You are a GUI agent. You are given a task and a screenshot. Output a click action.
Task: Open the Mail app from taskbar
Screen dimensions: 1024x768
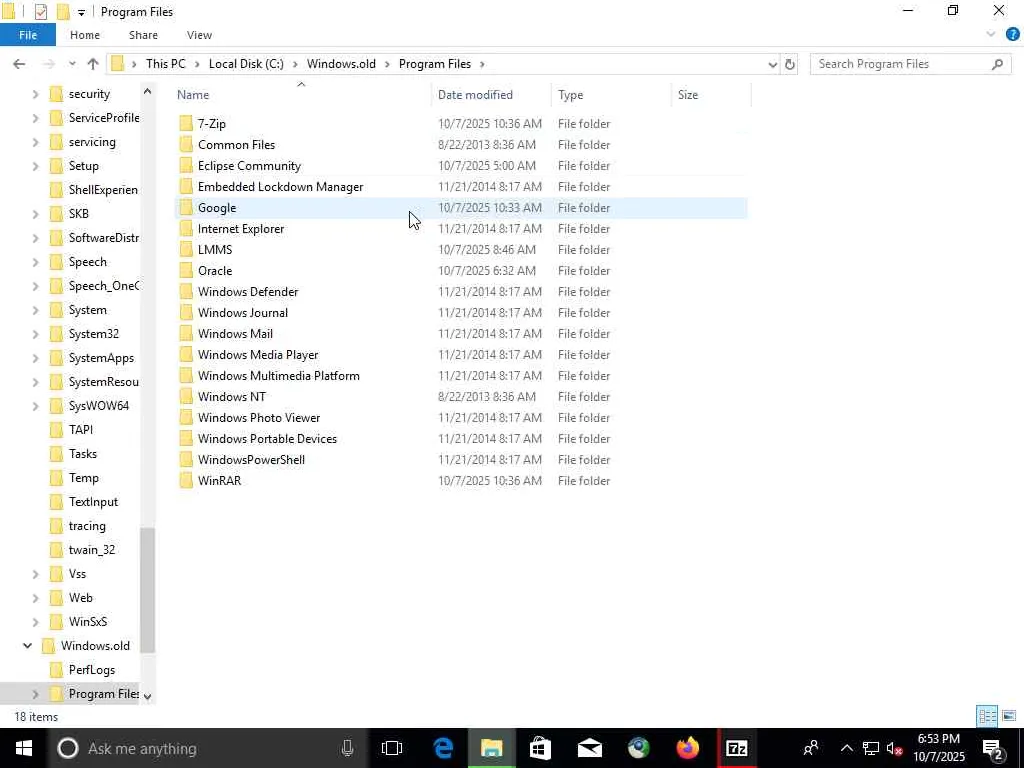(x=590, y=748)
